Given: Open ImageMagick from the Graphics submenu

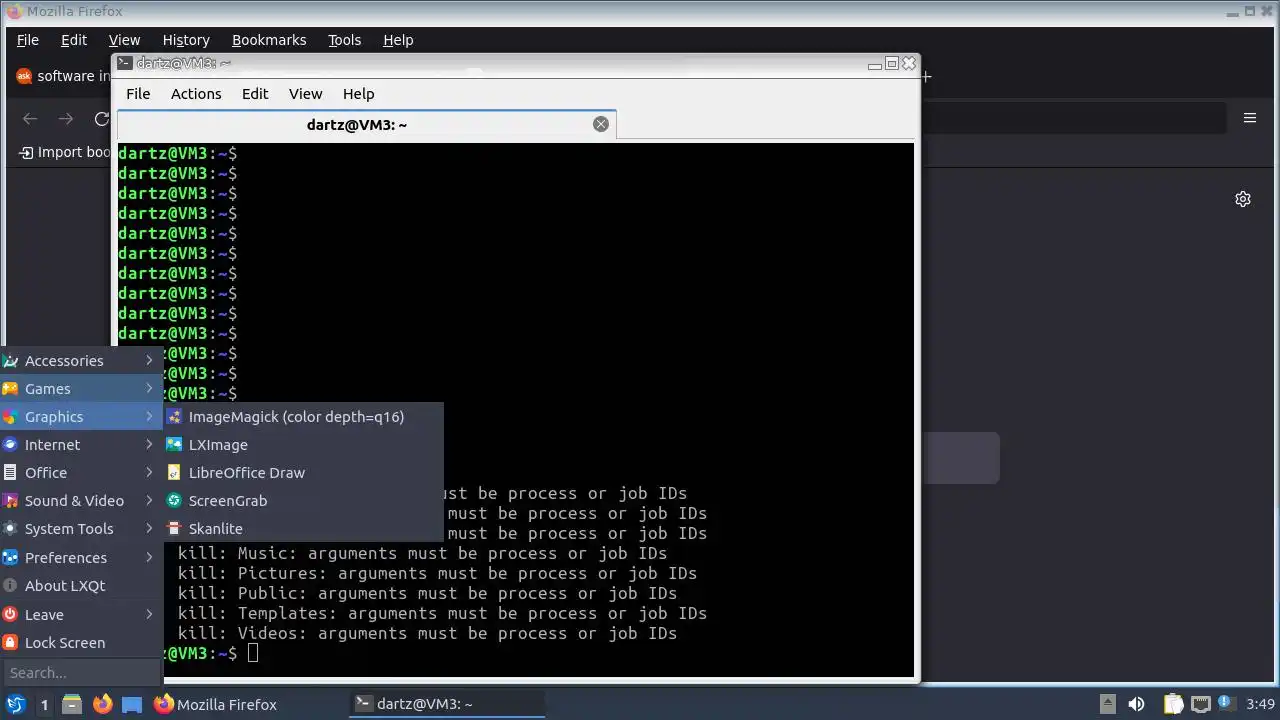Looking at the screenshot, I should point(303,417).
